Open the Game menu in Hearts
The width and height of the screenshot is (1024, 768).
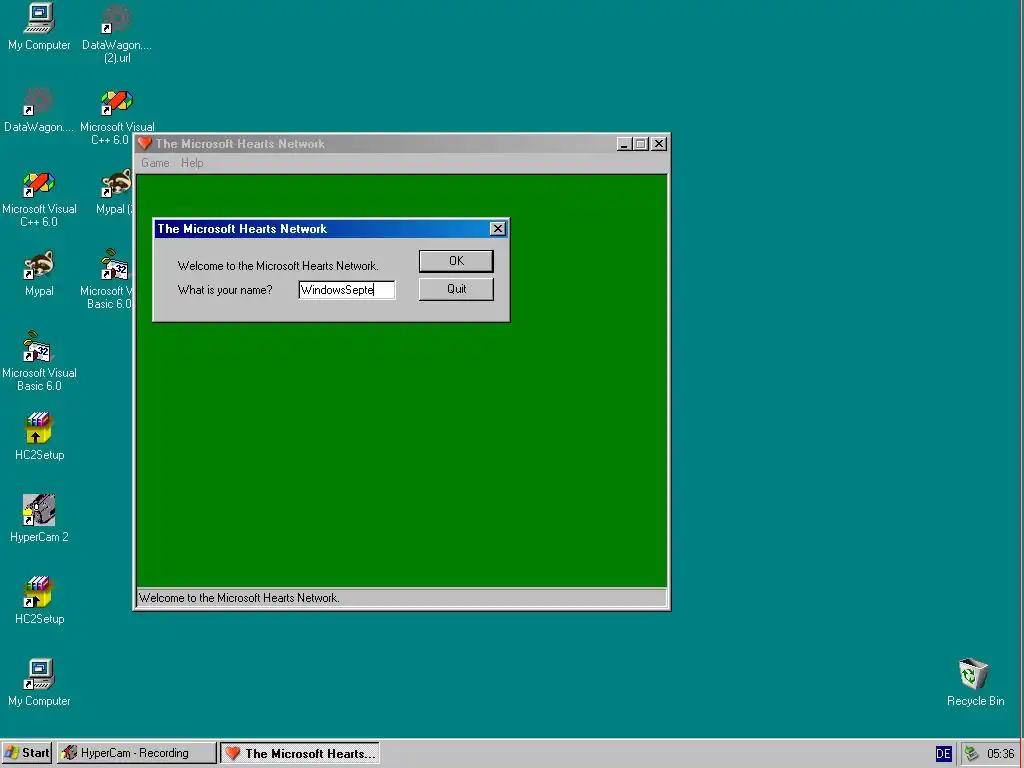(x=155, y=163)
